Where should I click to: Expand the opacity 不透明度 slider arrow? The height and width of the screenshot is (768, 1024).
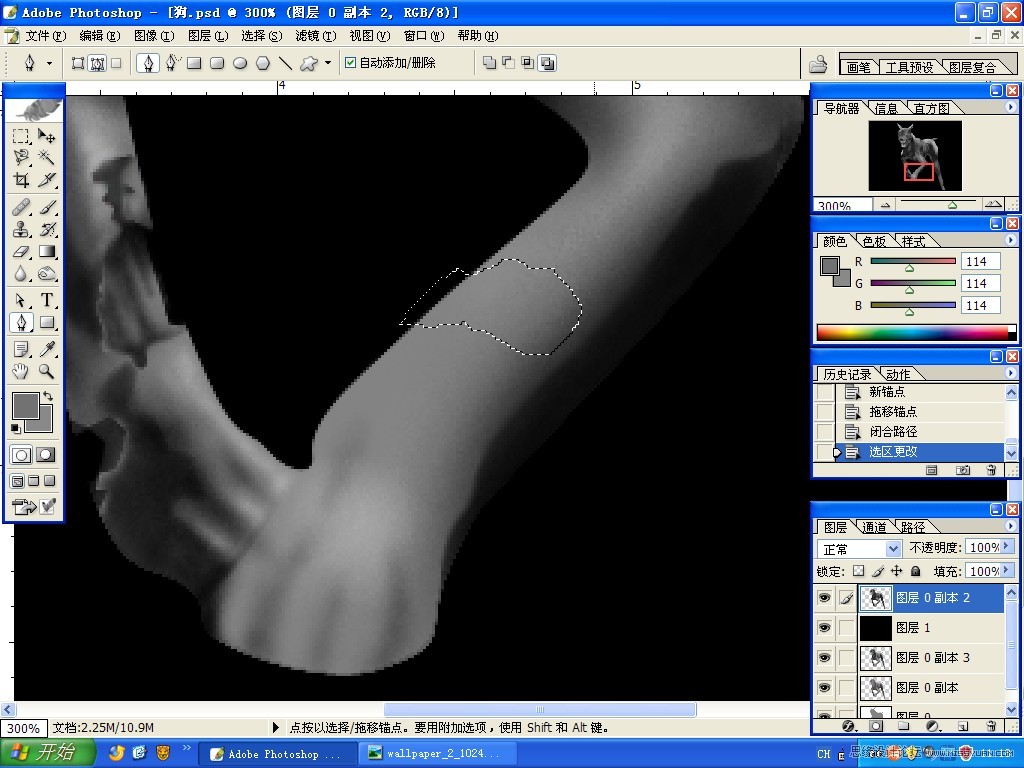[1006, 547]
